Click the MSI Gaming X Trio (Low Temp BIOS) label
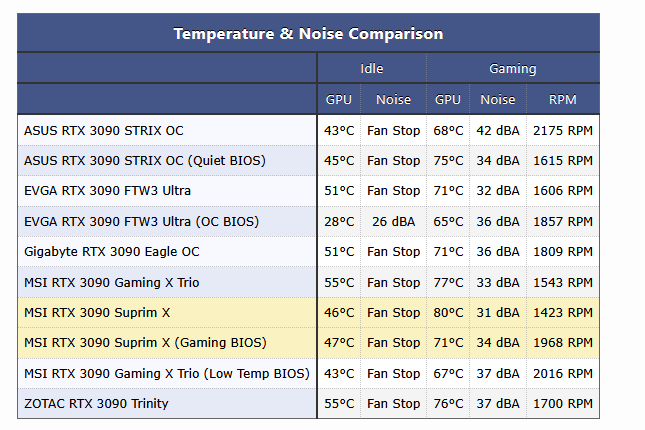 point(166,373)
